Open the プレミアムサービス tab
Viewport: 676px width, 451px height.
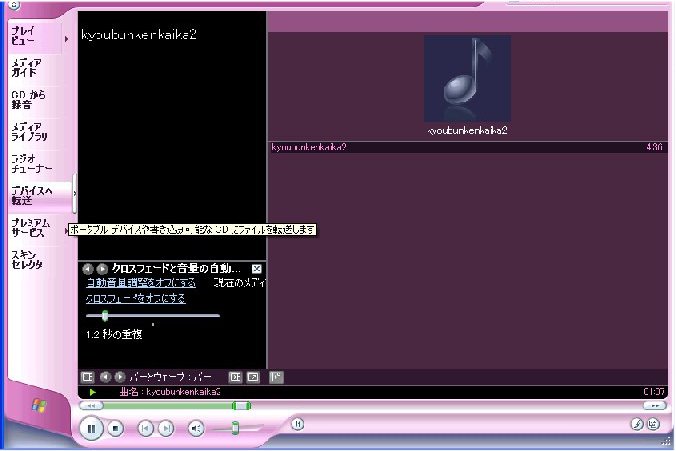click(36, 228)
